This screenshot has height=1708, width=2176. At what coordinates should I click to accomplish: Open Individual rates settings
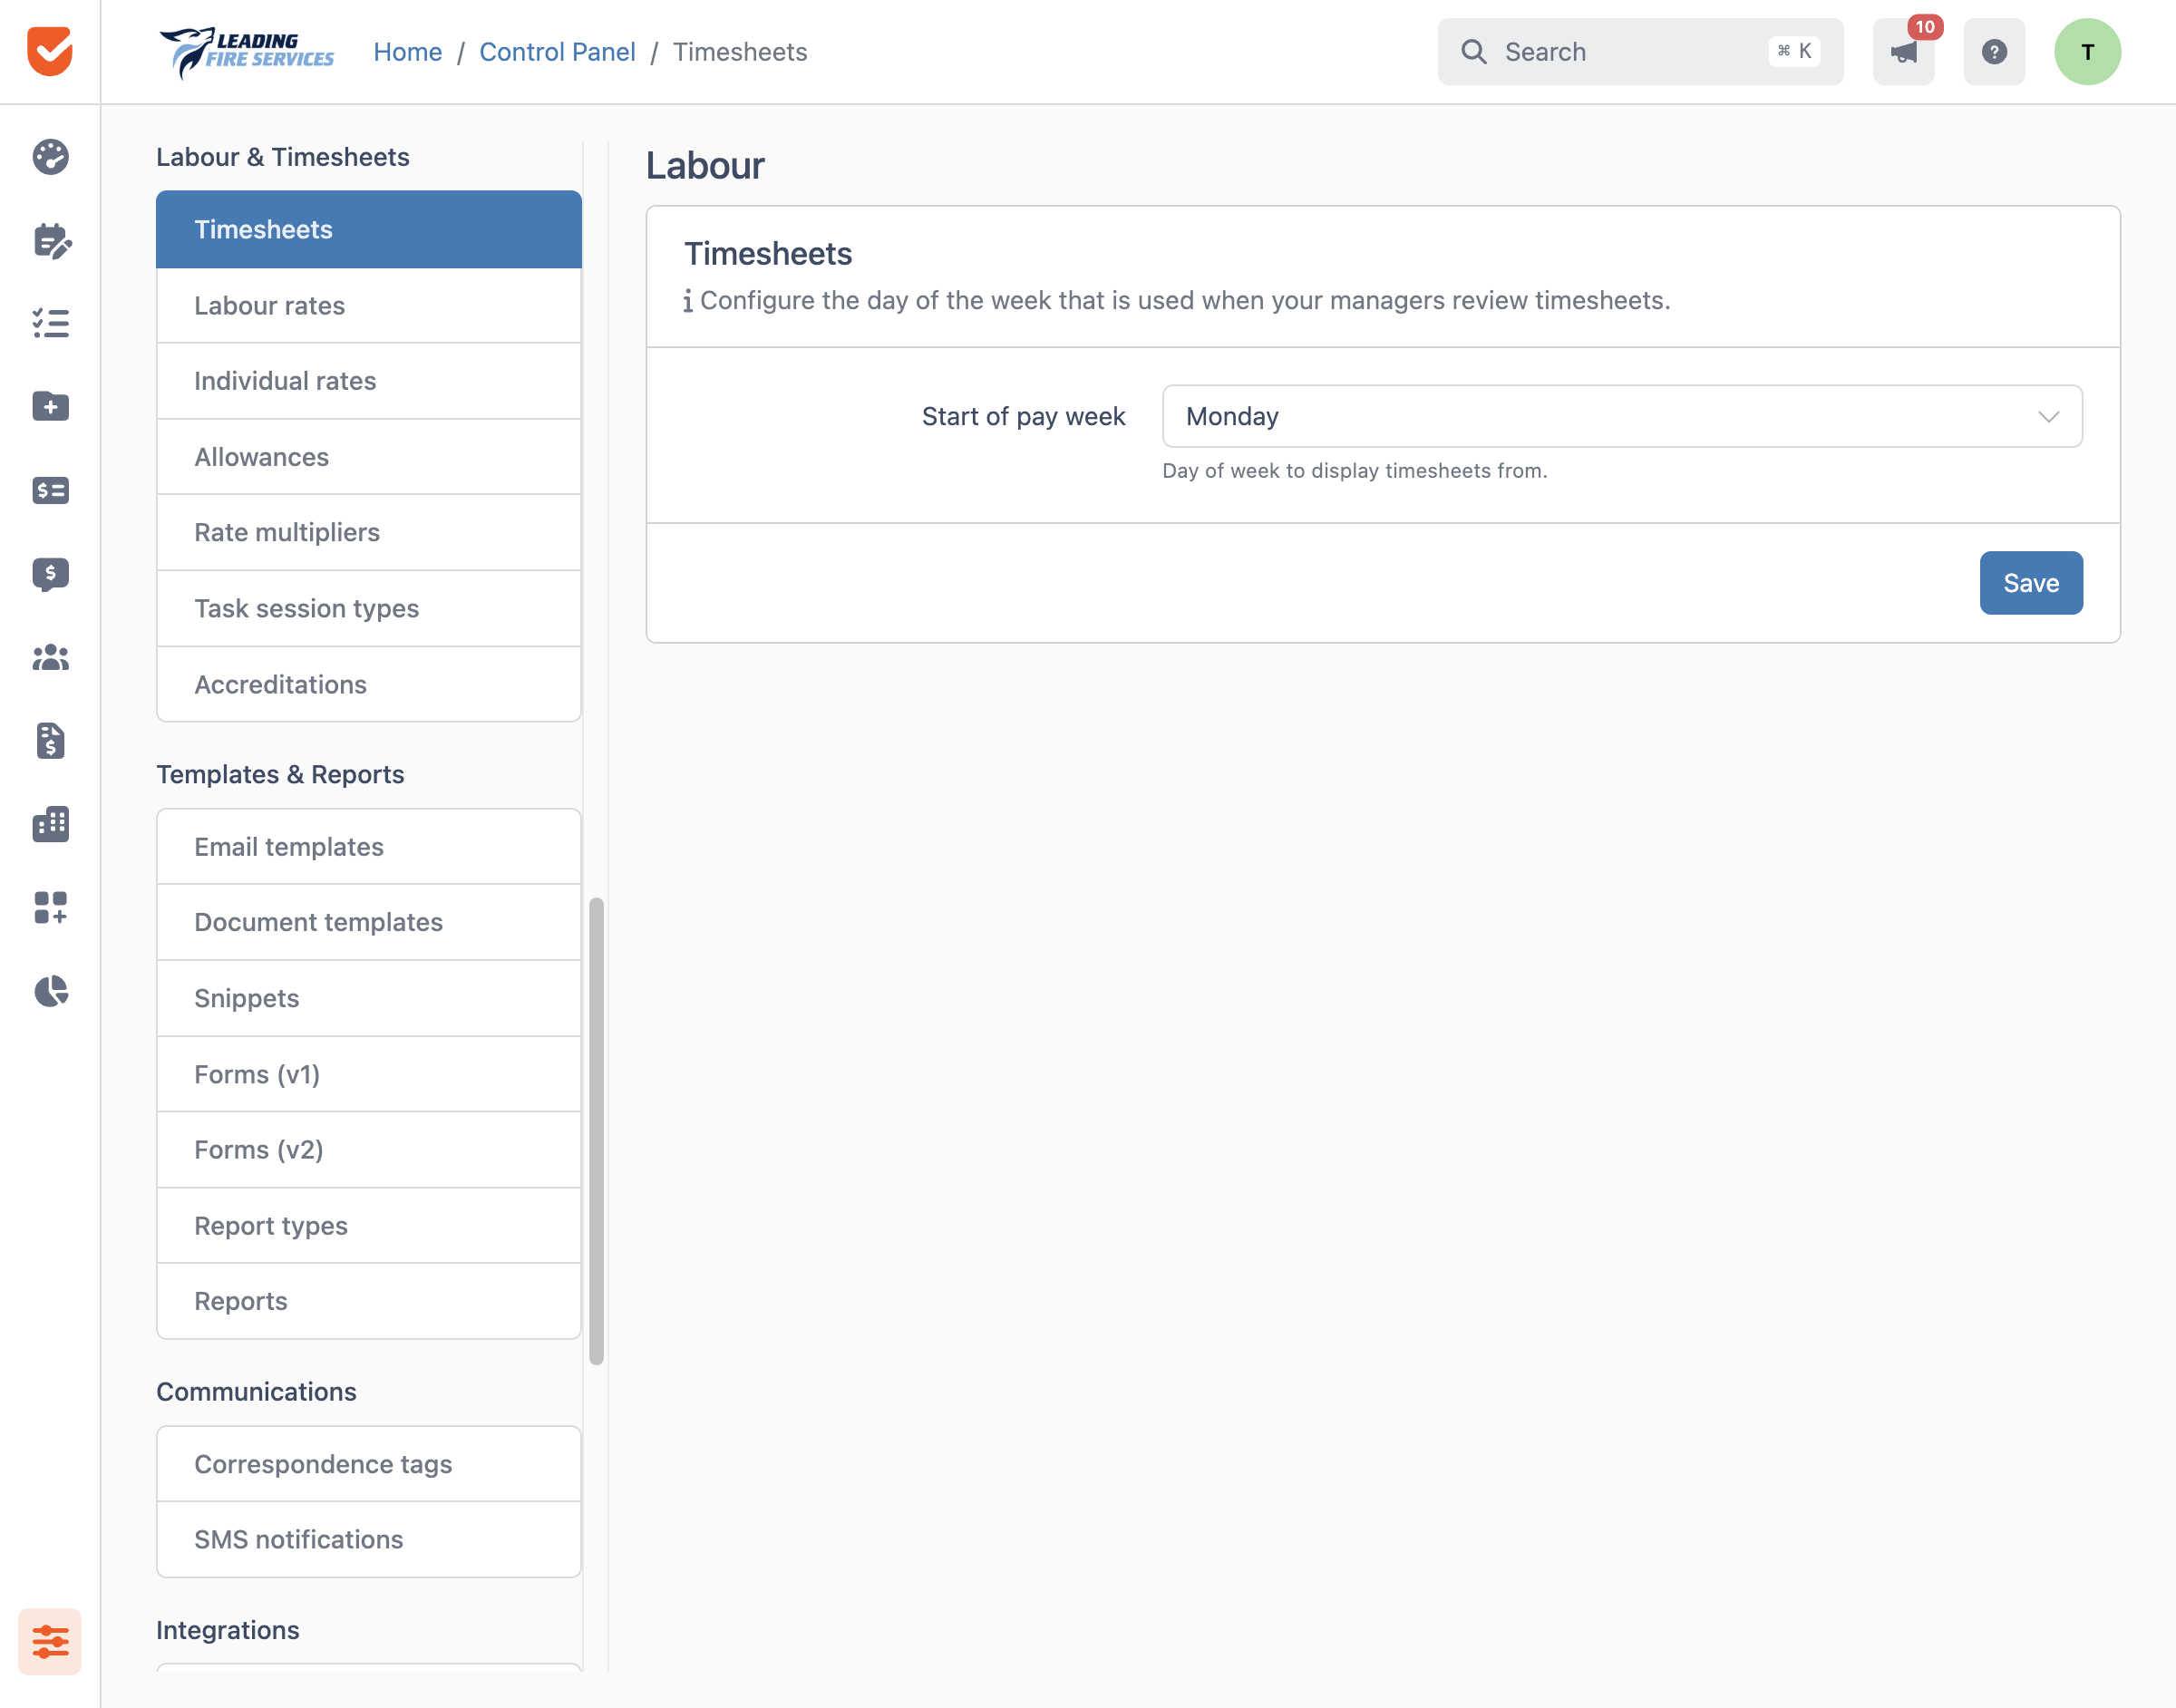tap(369, 381)
